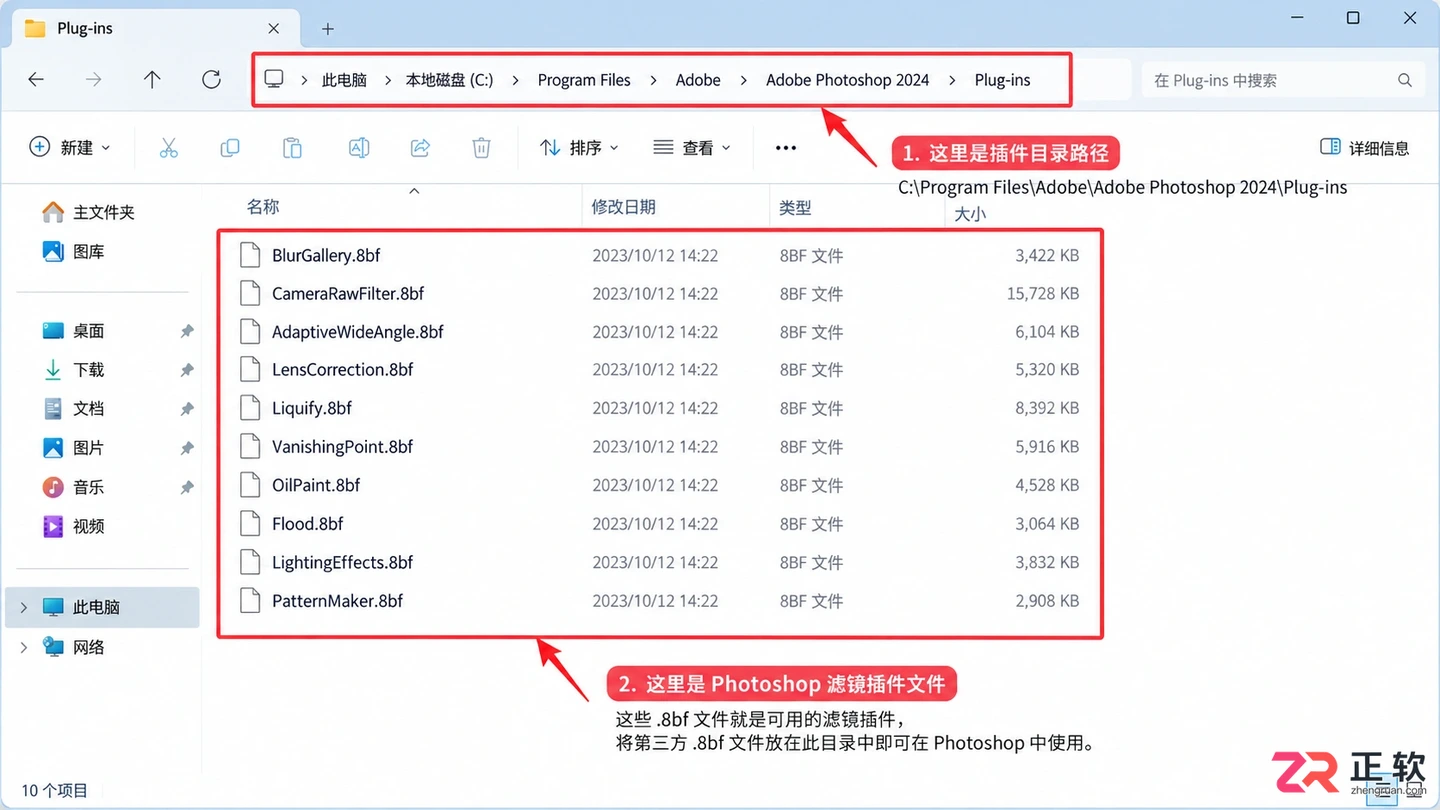
Task: Click the Rename icon in toolbar
Action: coord(358,148)
